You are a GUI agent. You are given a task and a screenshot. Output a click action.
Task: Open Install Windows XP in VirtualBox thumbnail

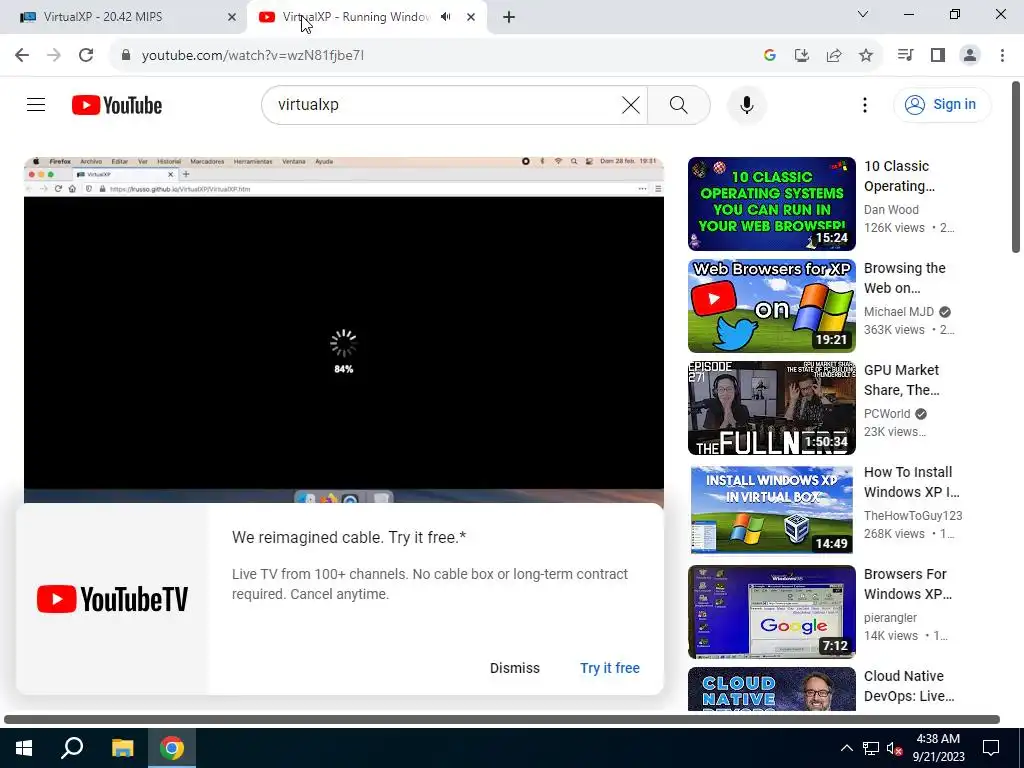(771, 509)
